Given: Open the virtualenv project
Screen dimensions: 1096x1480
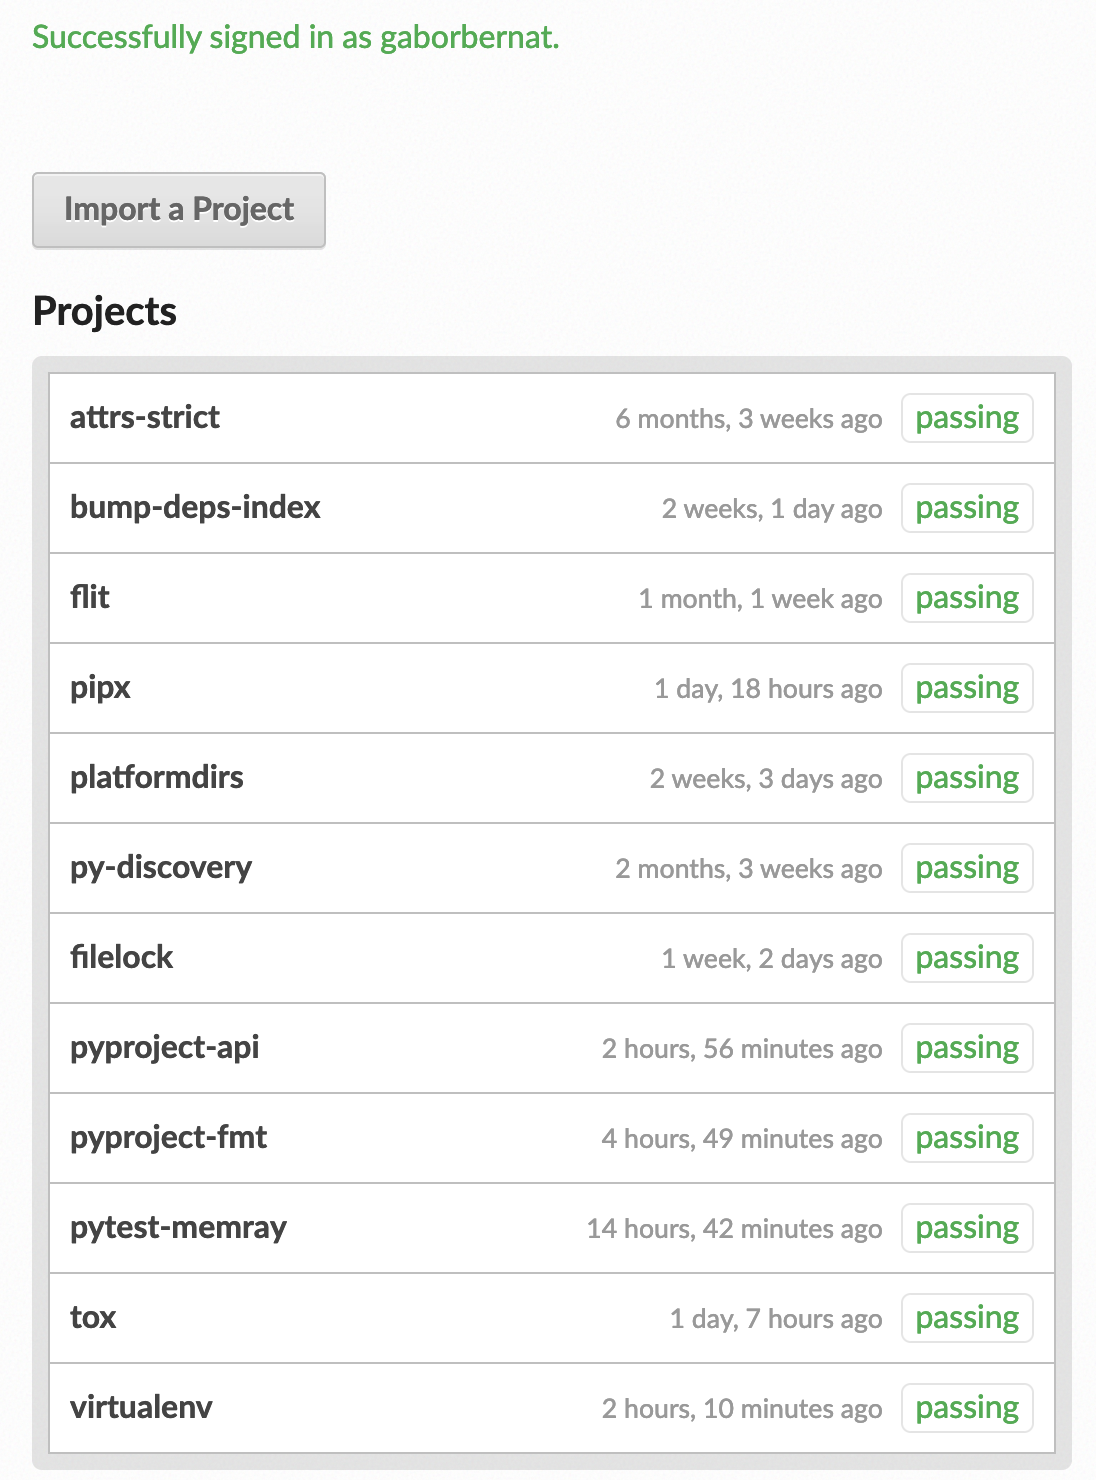Looking at the screenshot, I should click(141, 1408).
